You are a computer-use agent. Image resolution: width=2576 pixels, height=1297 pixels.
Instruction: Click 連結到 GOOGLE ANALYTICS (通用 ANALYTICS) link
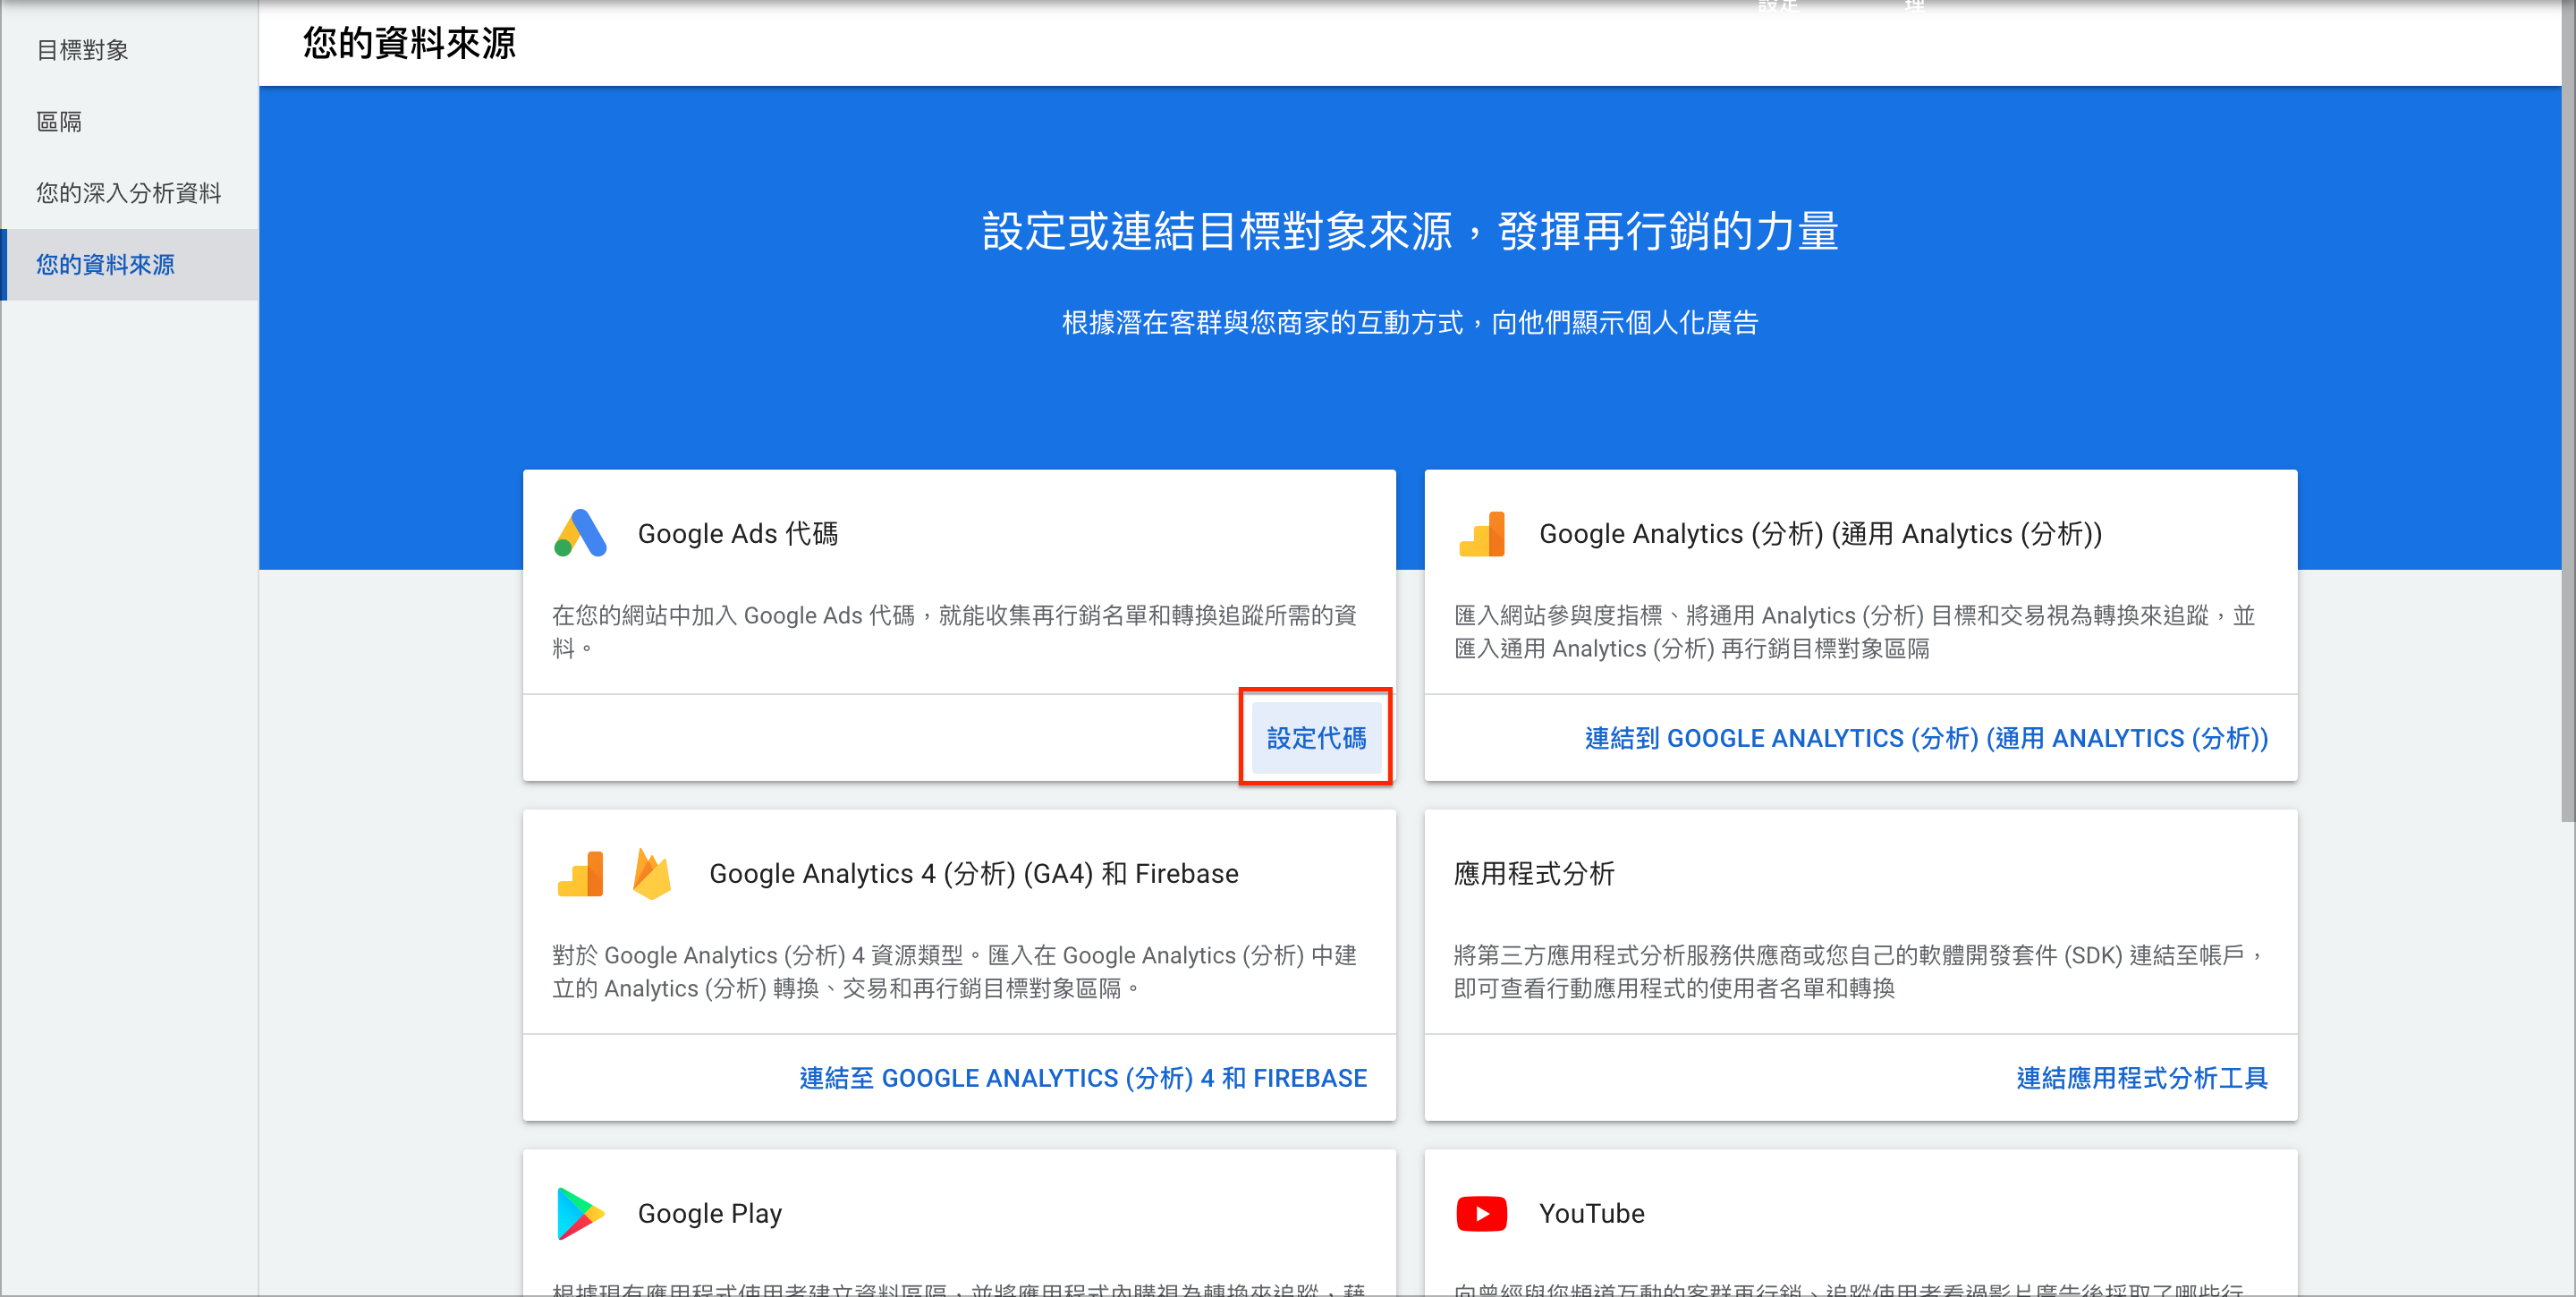pyautogui.click(x=1926, y=738)
